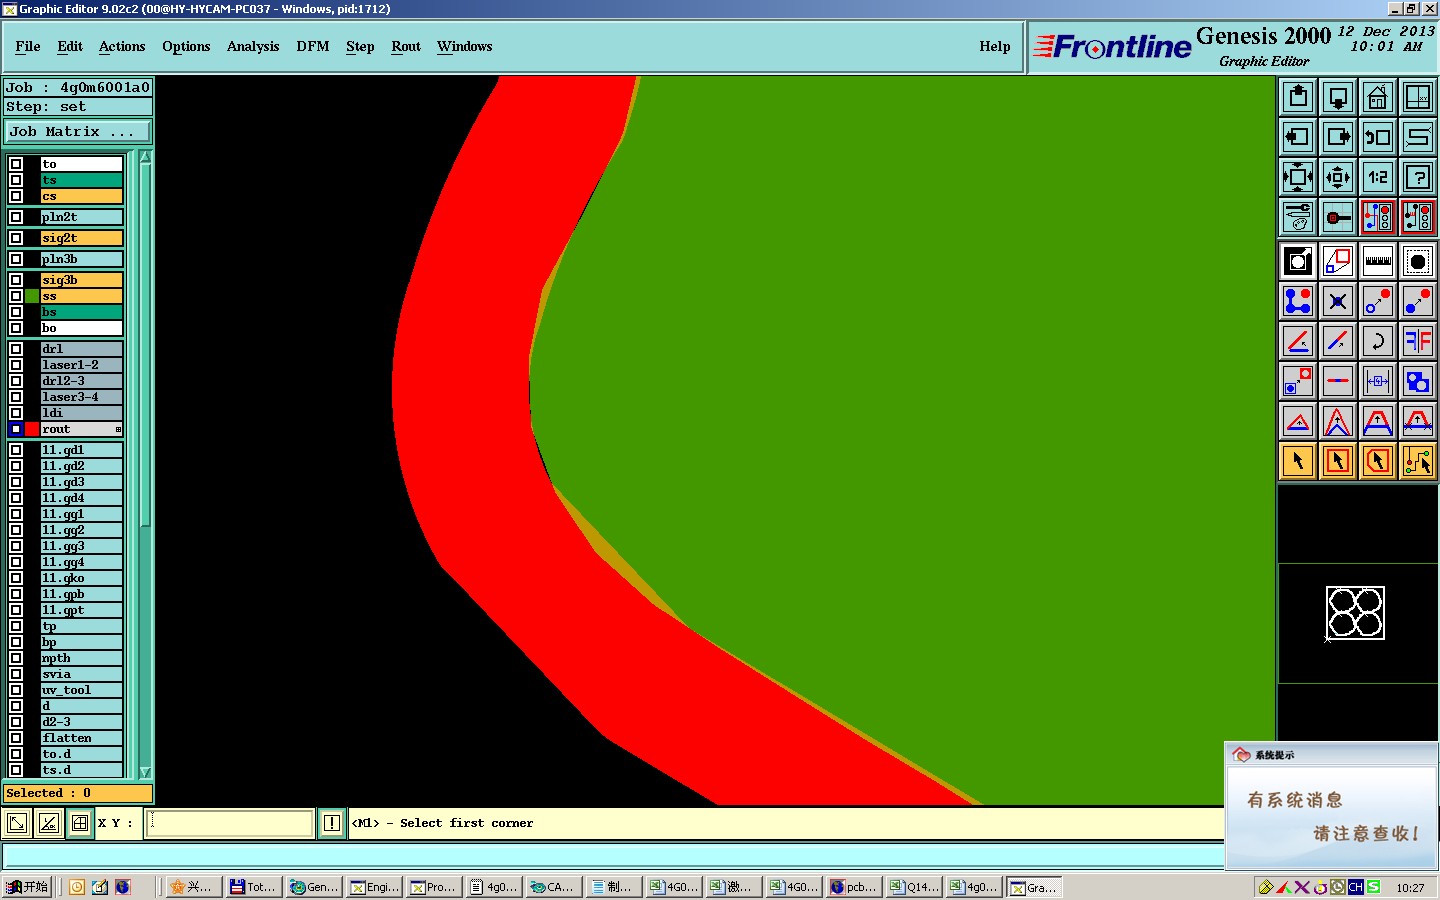The height and width of the screenshot is (900, 1440).
Task: Click the green color swatch of ss layer
Action: point(32,296)
